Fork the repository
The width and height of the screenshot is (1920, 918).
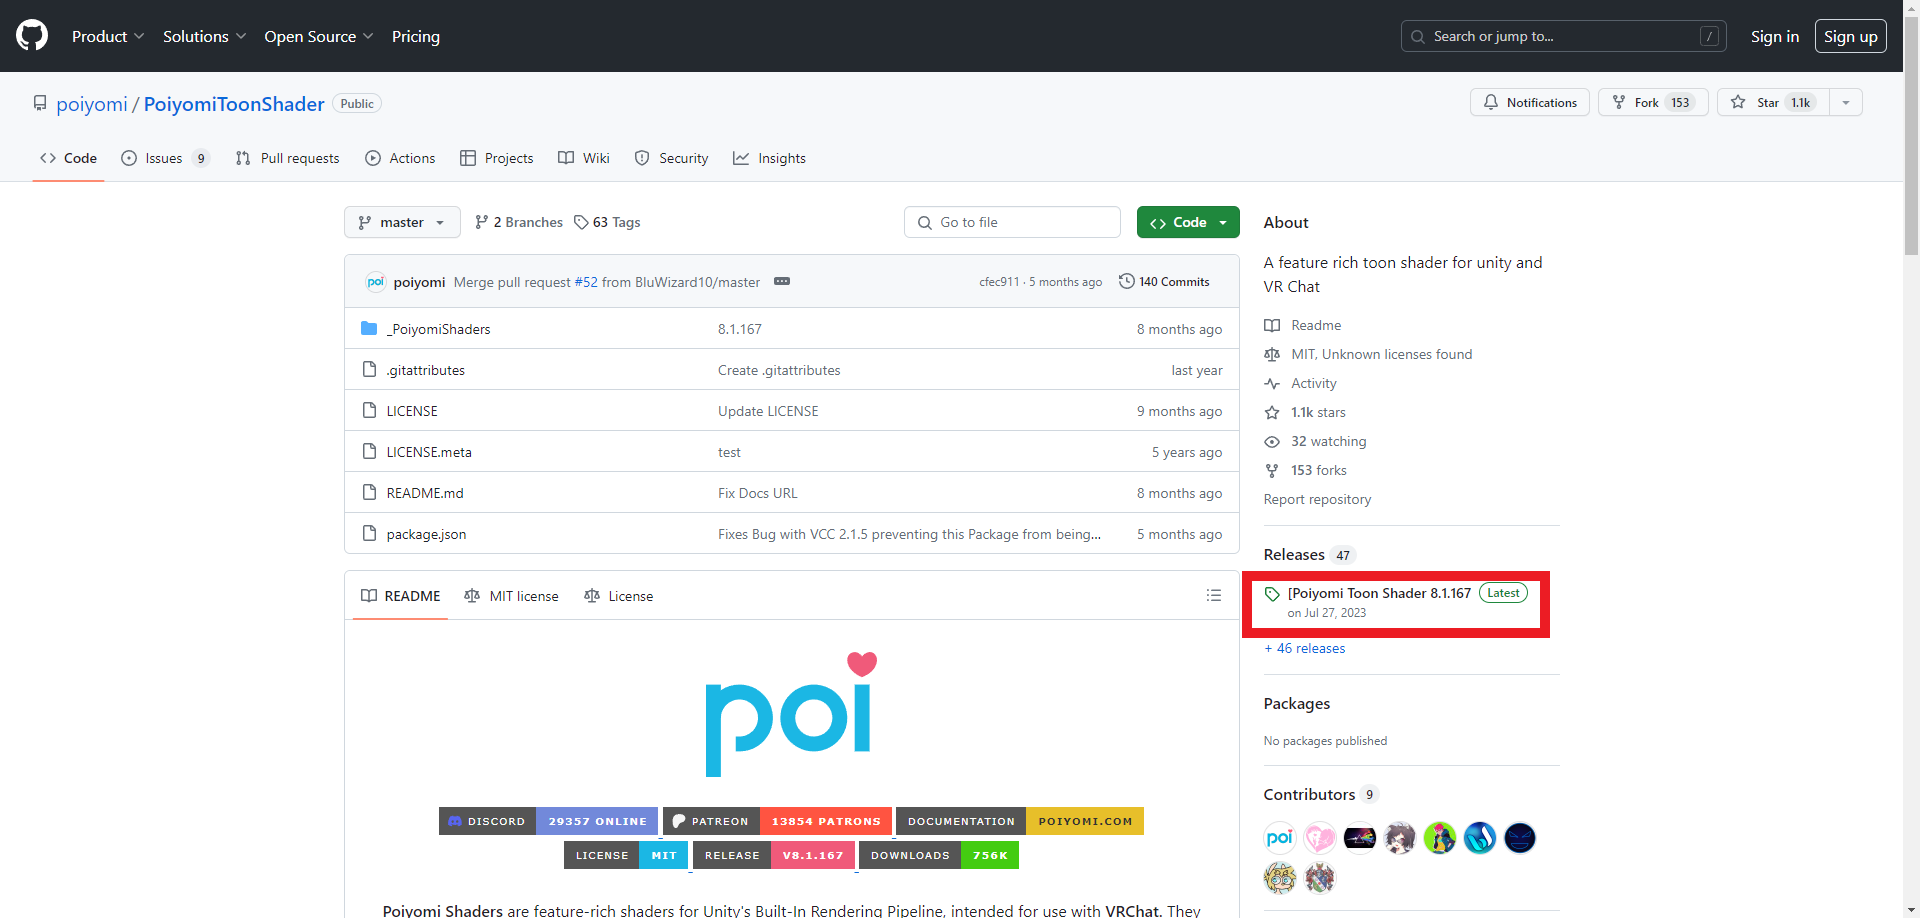pos(1653,102)
